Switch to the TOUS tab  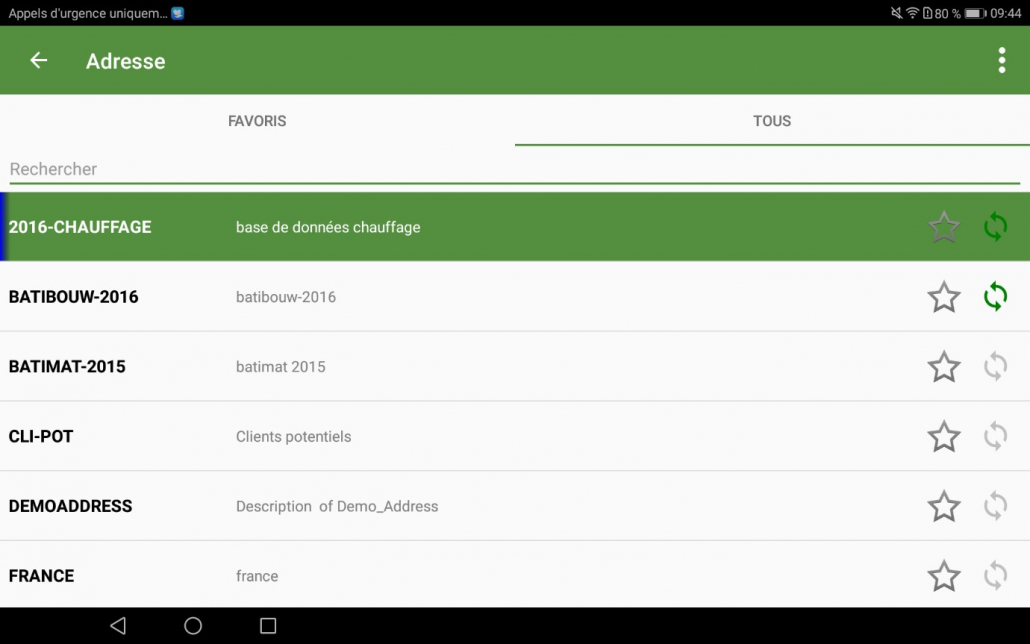pyautogui.click(x=772, y=121)
